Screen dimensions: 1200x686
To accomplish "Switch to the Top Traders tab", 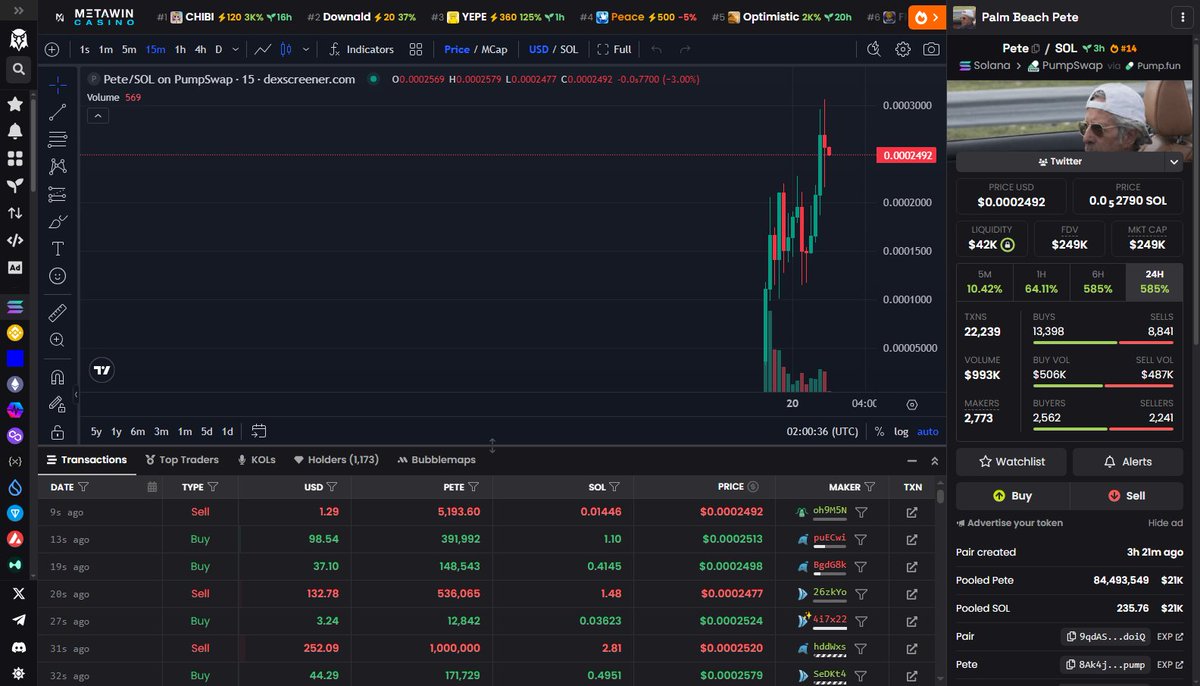I will [x=182, y=460].
